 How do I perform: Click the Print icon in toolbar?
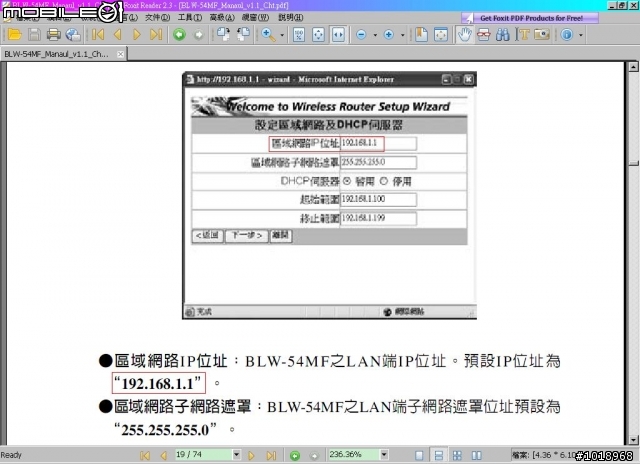coord(53,35)
